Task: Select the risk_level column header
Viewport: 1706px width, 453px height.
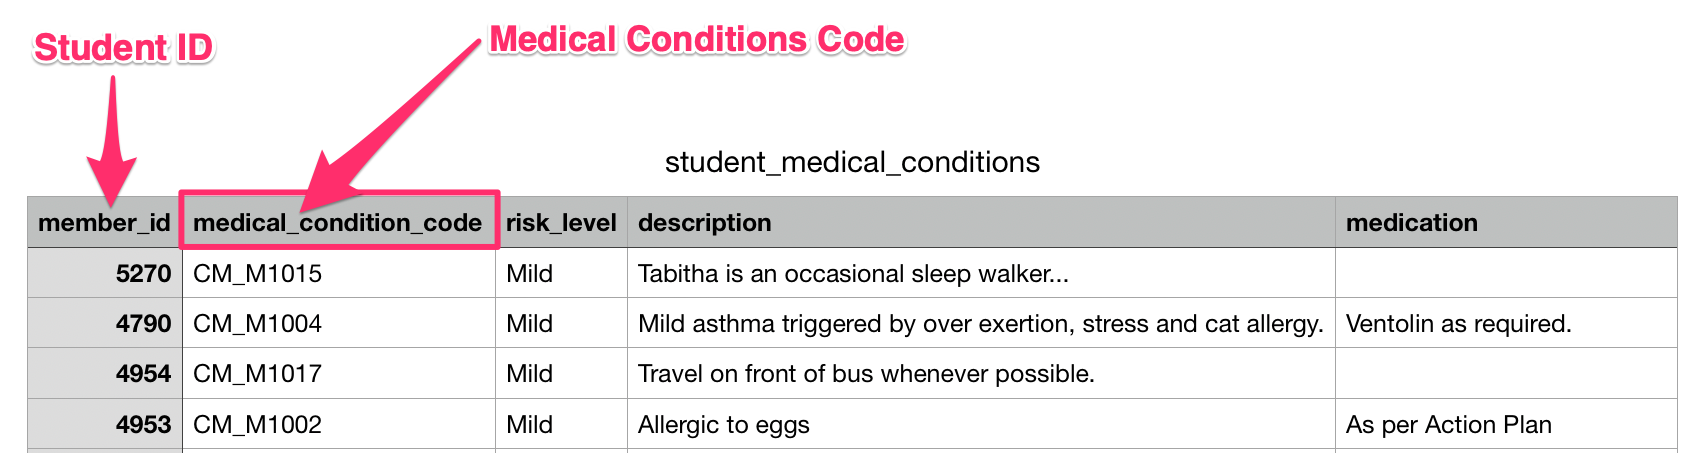Action: click(x=561, y=222)
